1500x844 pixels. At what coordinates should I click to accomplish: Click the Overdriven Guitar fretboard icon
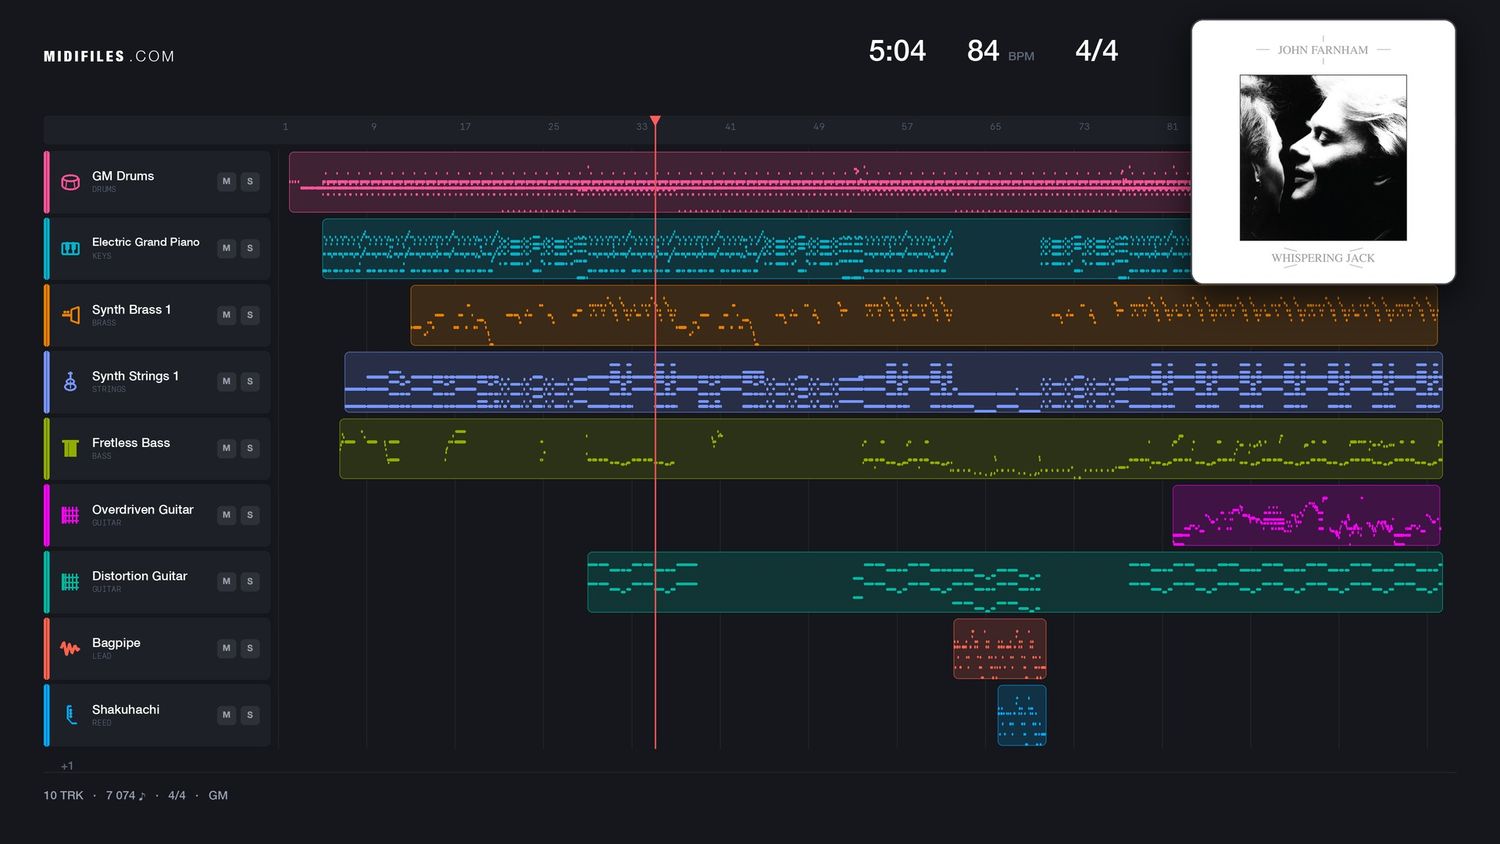(70, 515)
